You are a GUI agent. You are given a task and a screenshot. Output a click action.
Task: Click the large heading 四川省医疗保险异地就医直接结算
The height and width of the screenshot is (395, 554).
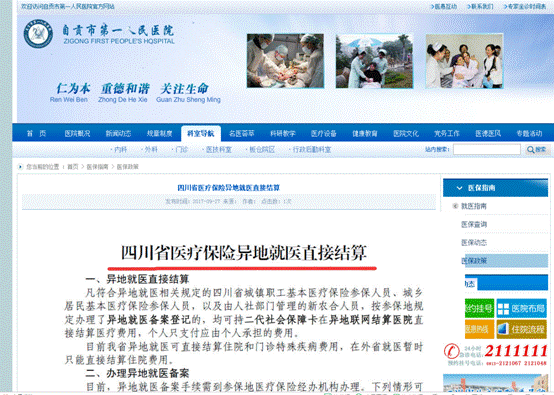point(243,253)
